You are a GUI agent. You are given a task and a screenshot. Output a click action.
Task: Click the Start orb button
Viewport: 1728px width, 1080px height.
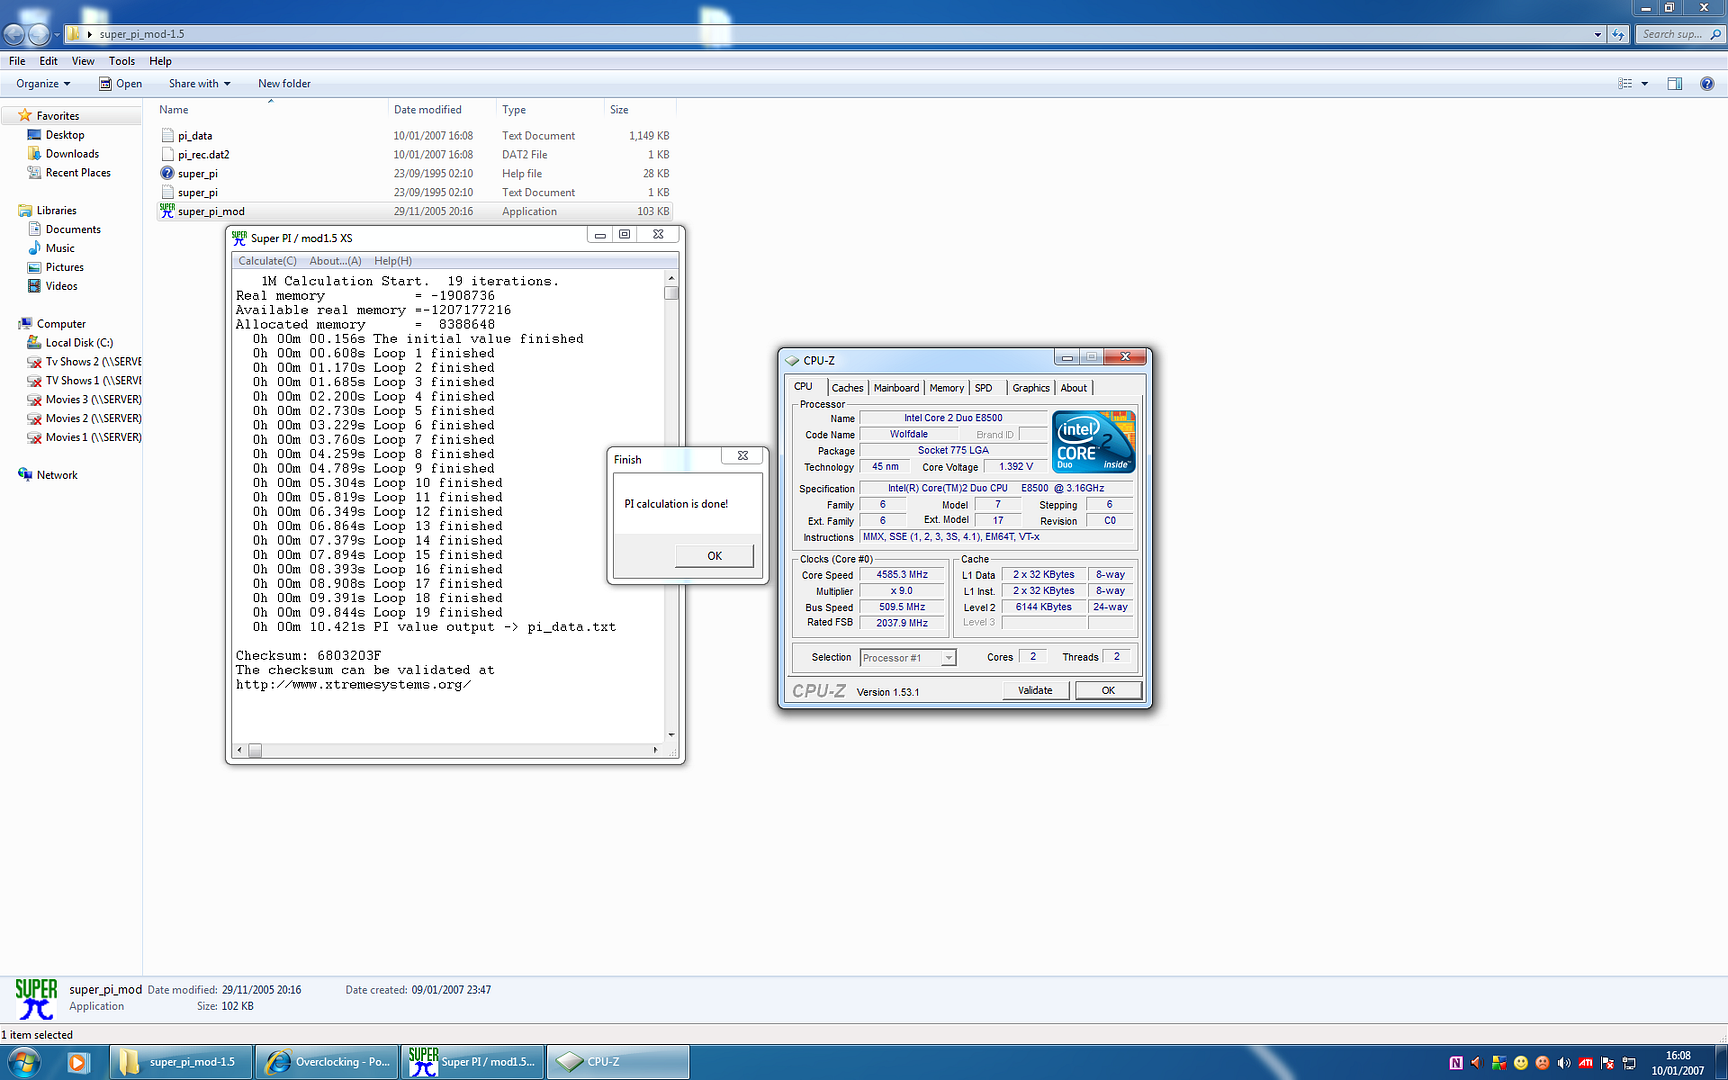coord(24,1062)
